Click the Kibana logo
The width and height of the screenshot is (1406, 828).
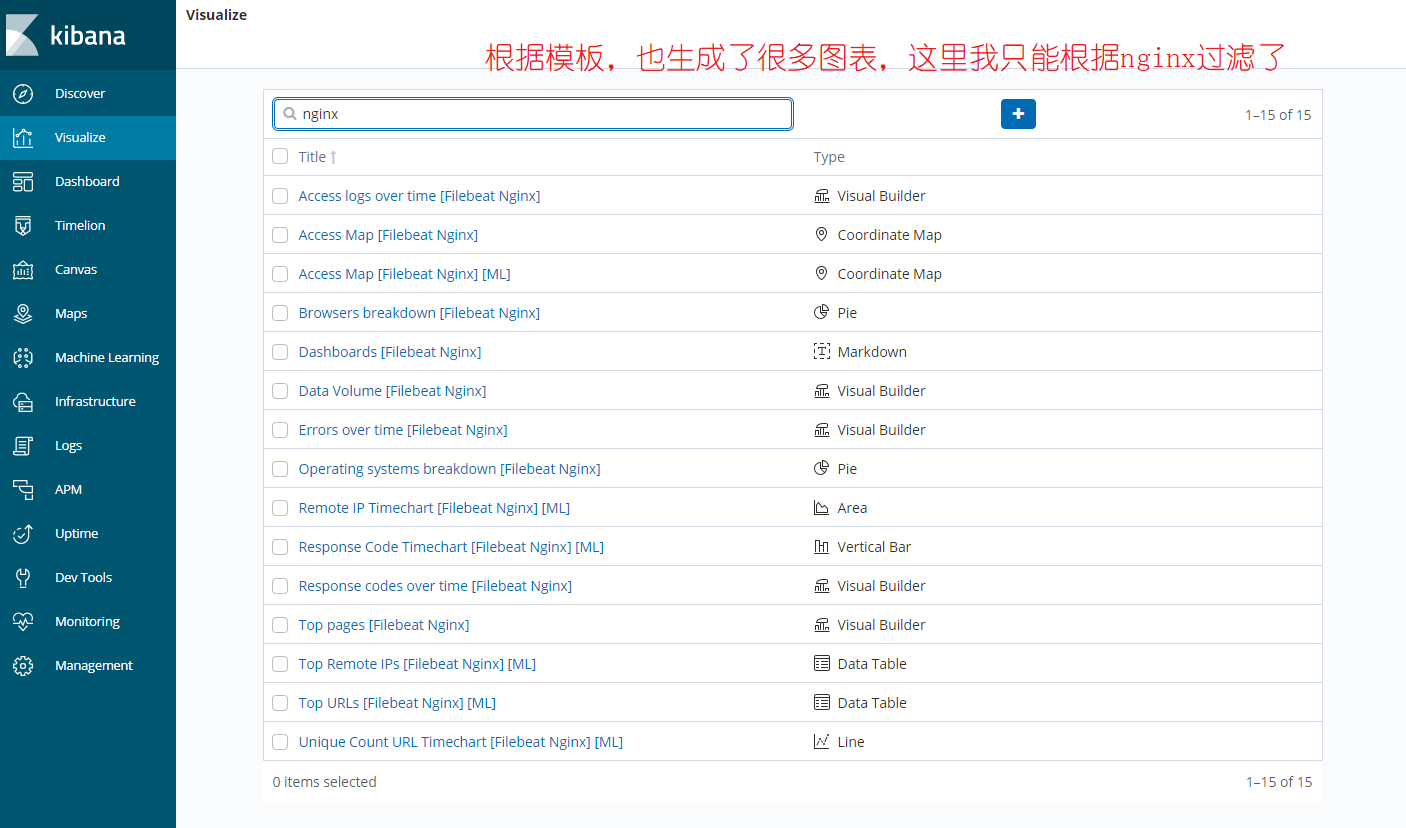65,35
